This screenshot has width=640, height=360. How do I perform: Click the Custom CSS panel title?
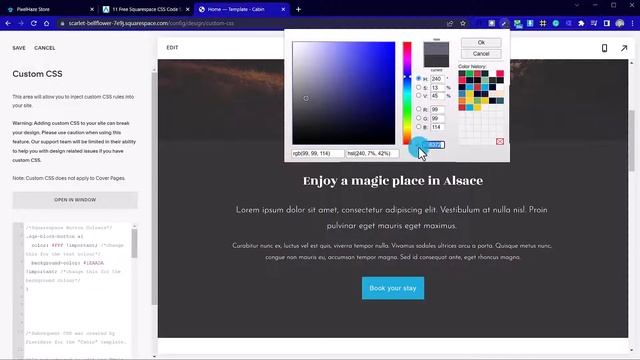point(37,74)
